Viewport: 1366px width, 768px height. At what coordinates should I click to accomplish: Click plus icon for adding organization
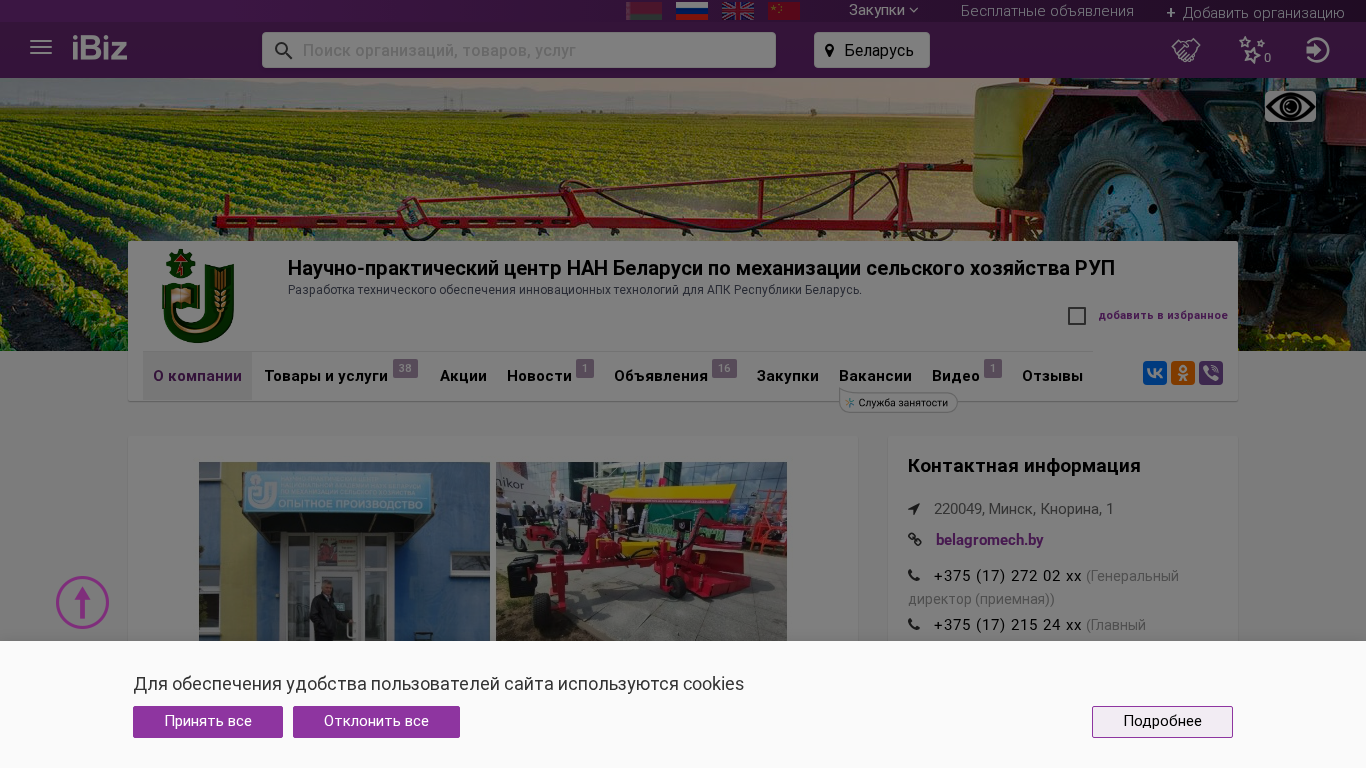coord(1171,13)
